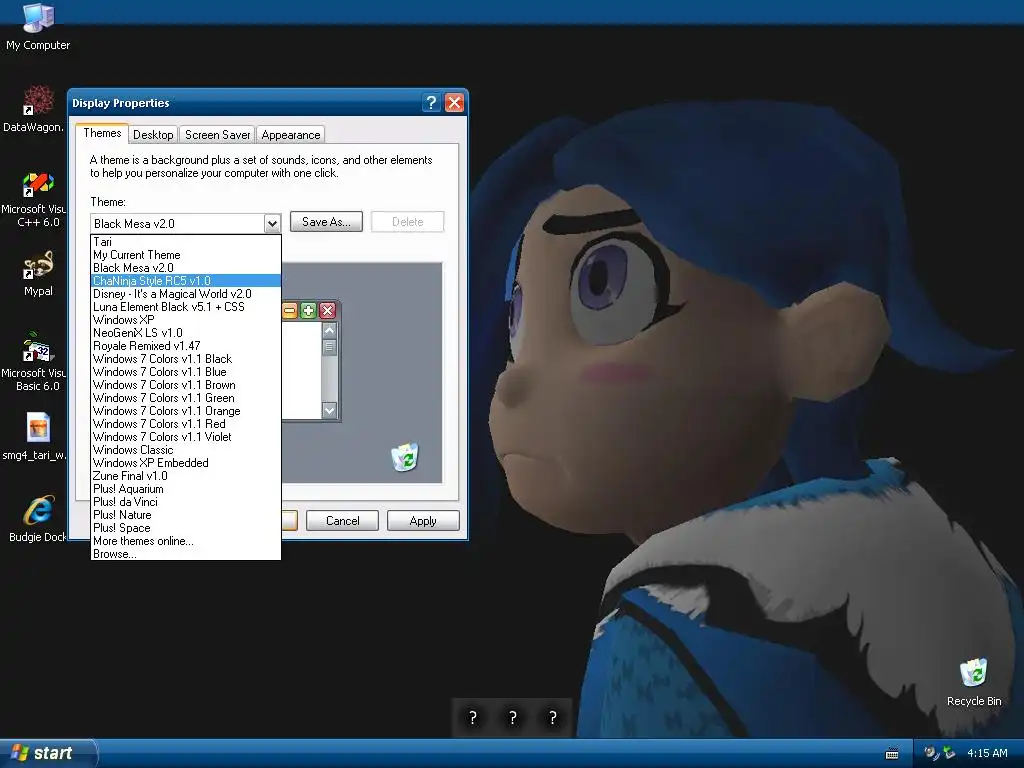Click preview scrollbar up arrow
Image resolution: width=1024 pixels, height=768 pixels.
329,330
